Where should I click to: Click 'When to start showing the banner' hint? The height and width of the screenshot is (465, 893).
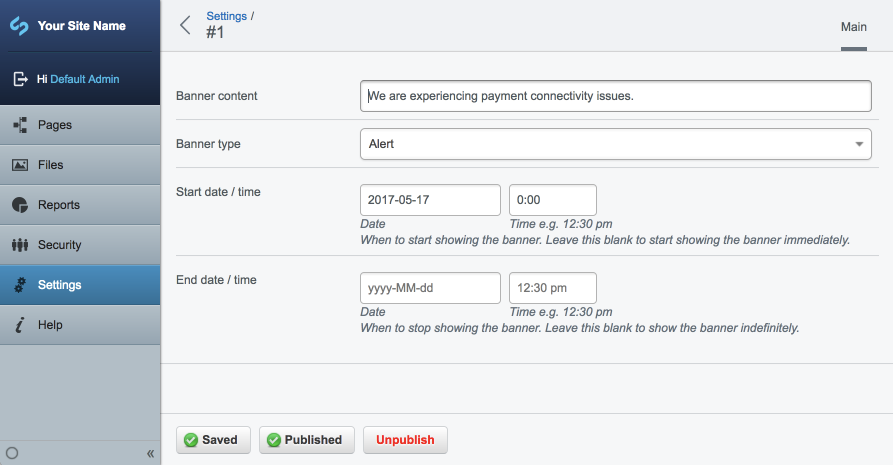tap(605, 240)
